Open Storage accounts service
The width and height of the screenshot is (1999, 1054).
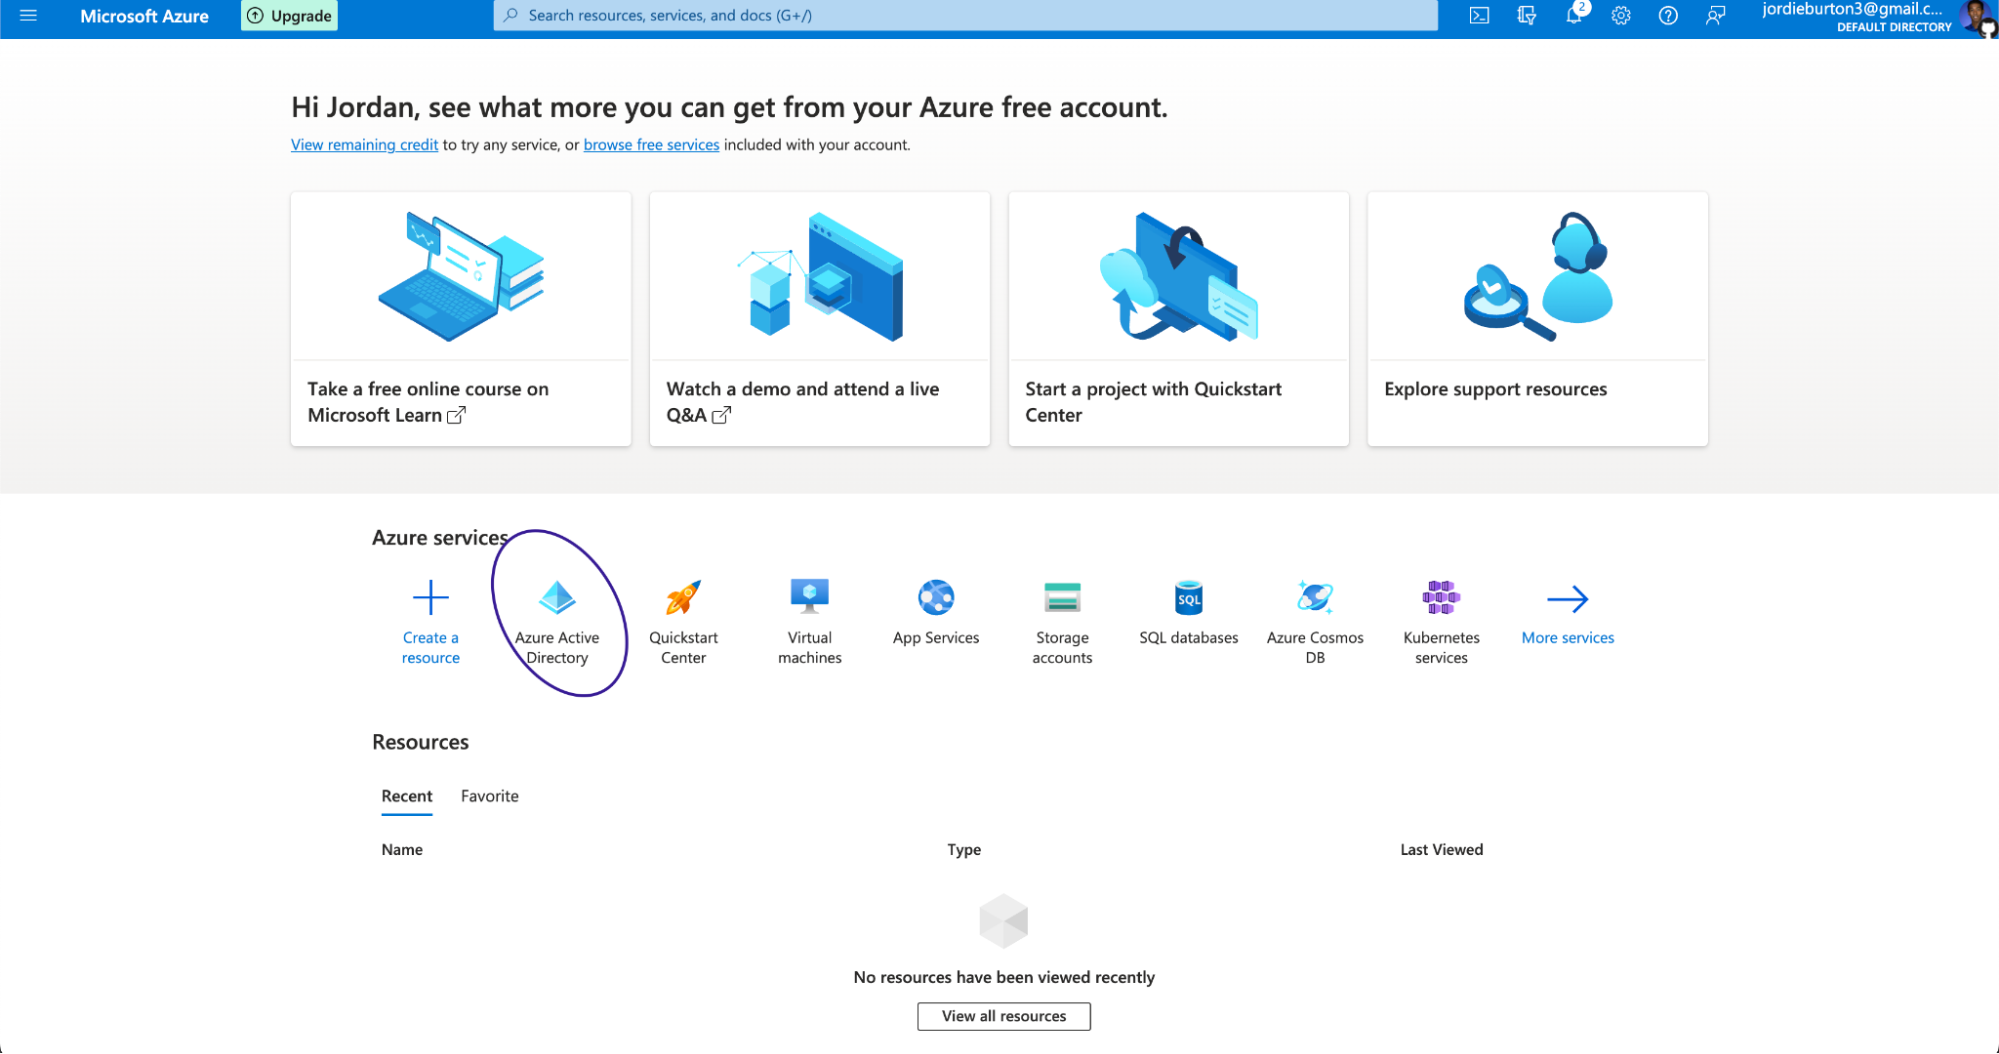(x=1062, y=621)
